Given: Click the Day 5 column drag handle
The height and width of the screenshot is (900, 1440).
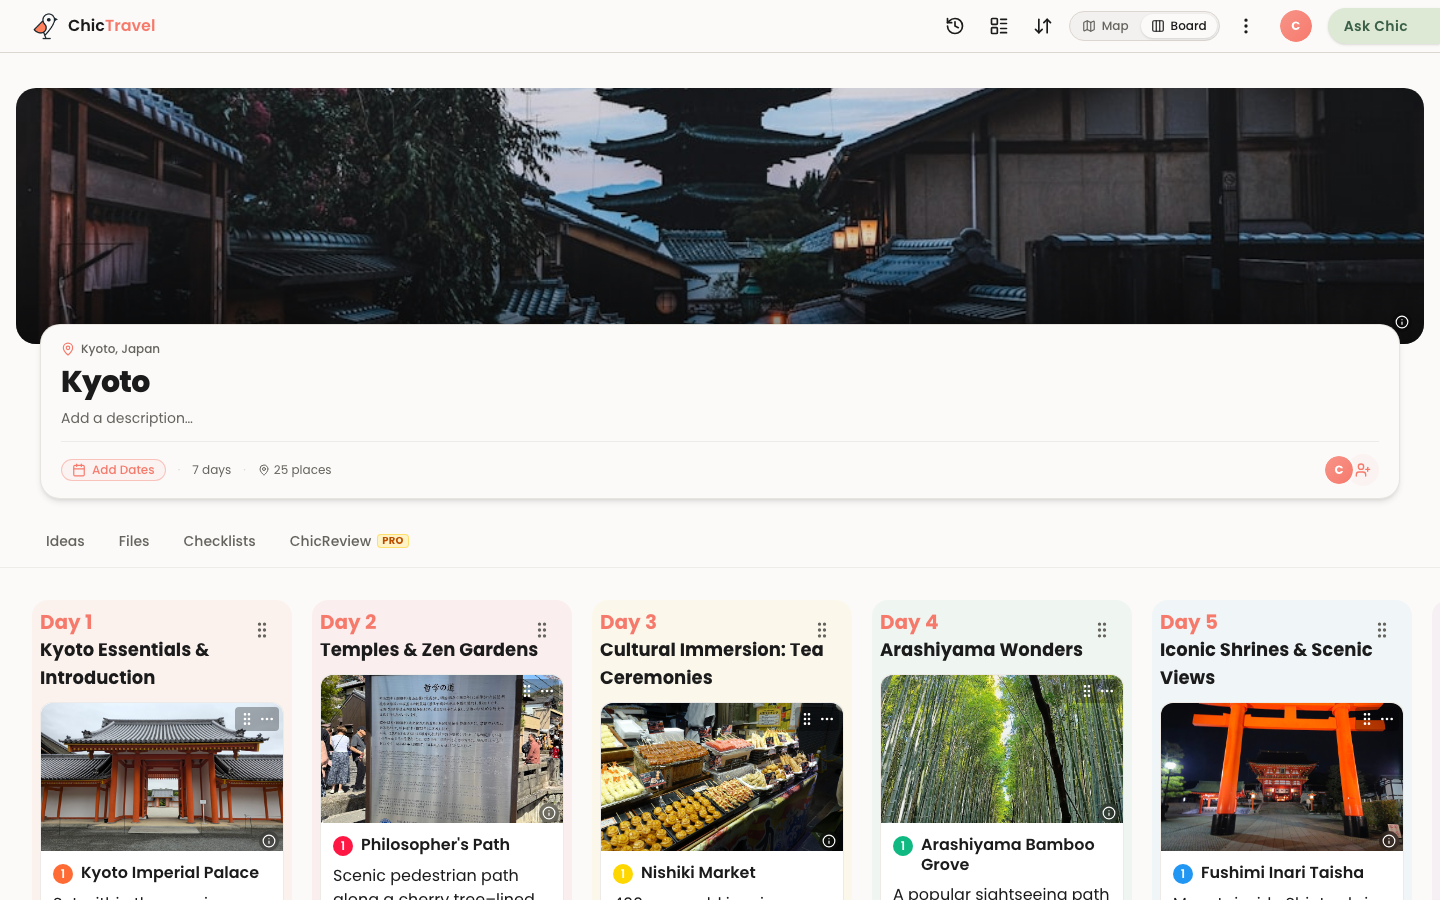Looking at the screenshot, I should (x=1382, y=630).
